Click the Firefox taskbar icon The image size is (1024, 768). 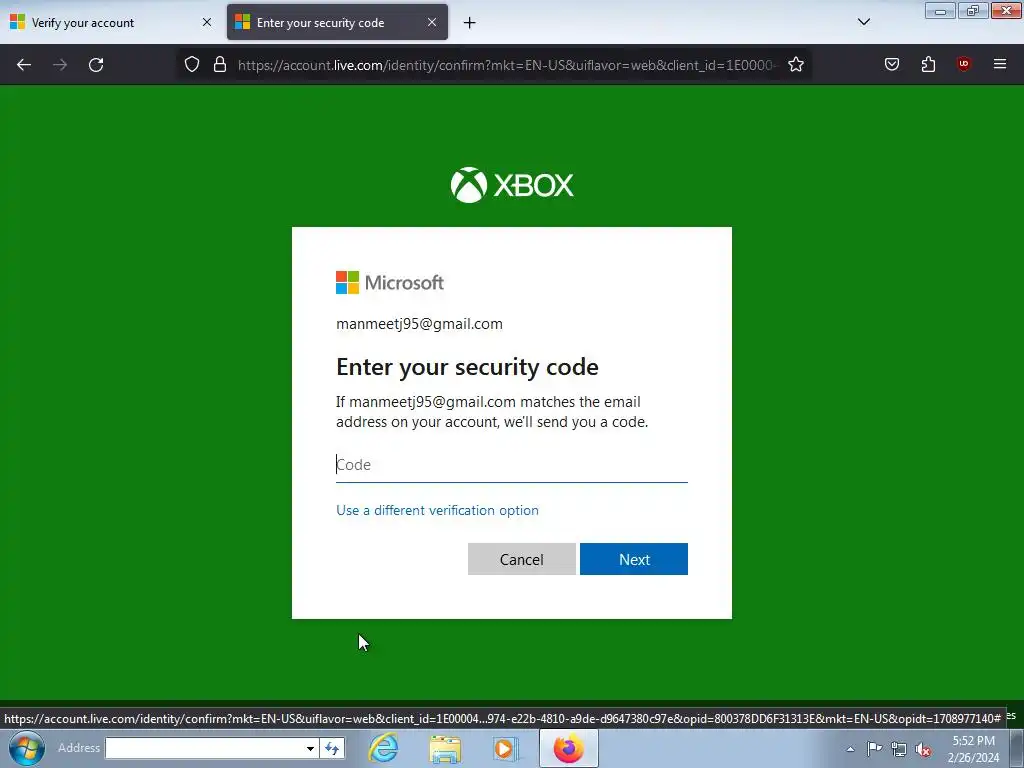coord(569,748)
